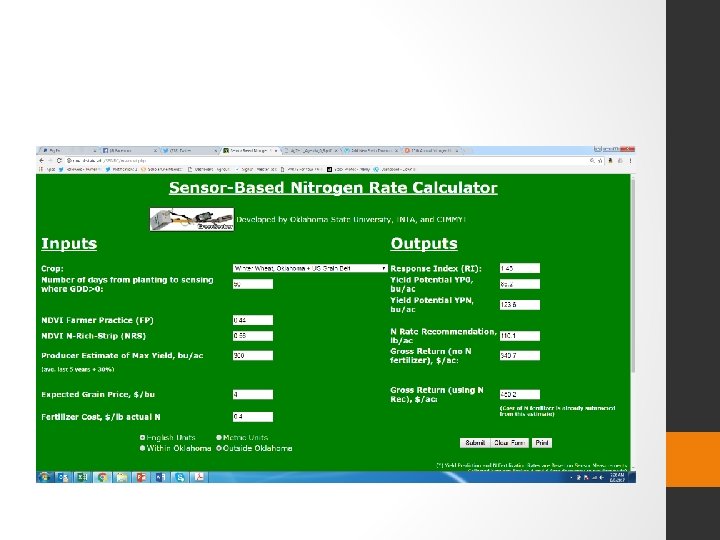
Task: Click the Clear Form button
Action: tap(510, 443)
